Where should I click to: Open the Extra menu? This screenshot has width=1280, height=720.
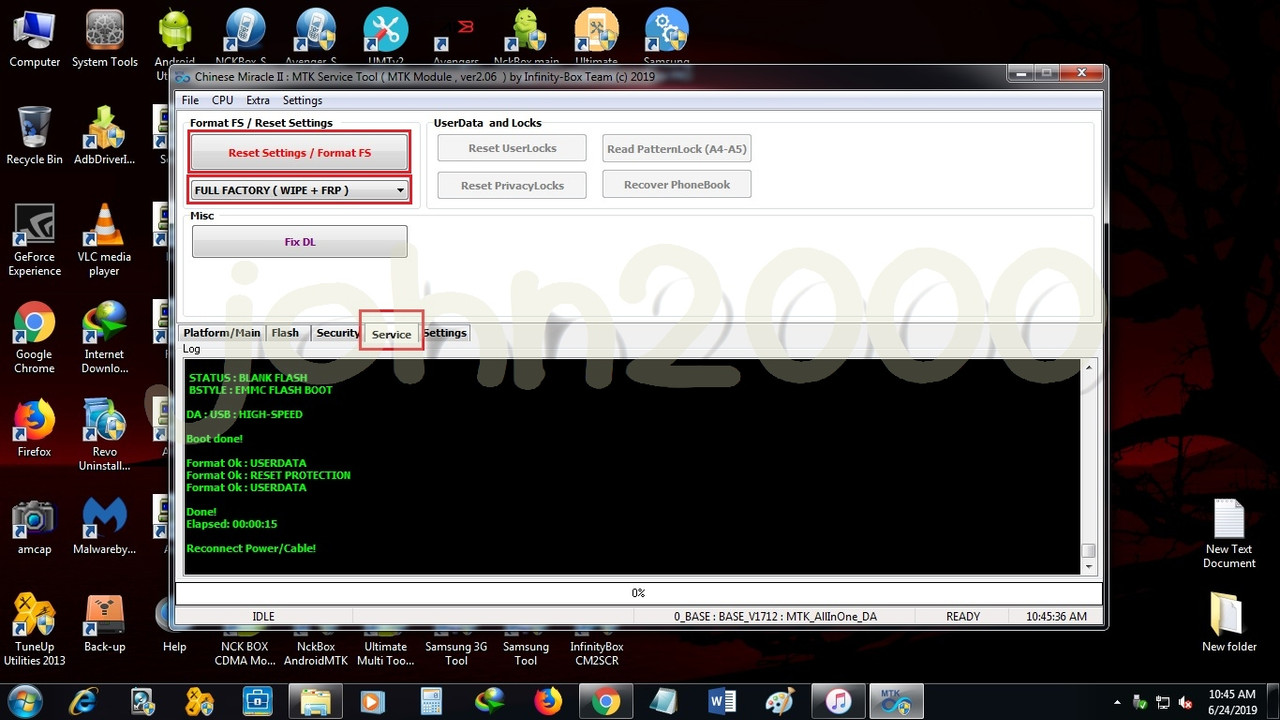(x=258, y=100)
